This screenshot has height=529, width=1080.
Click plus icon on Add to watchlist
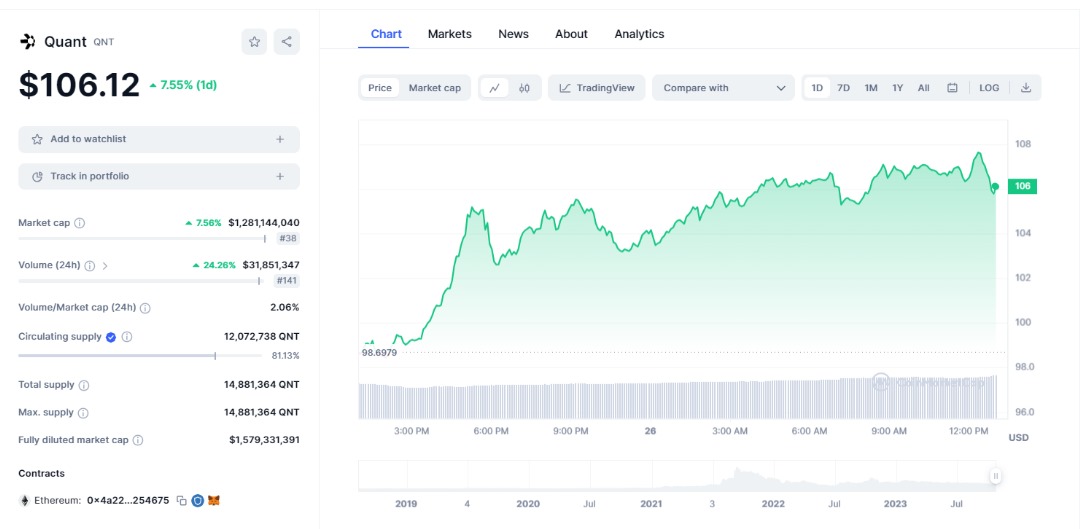pyautogui.click(x=280, y=139)
